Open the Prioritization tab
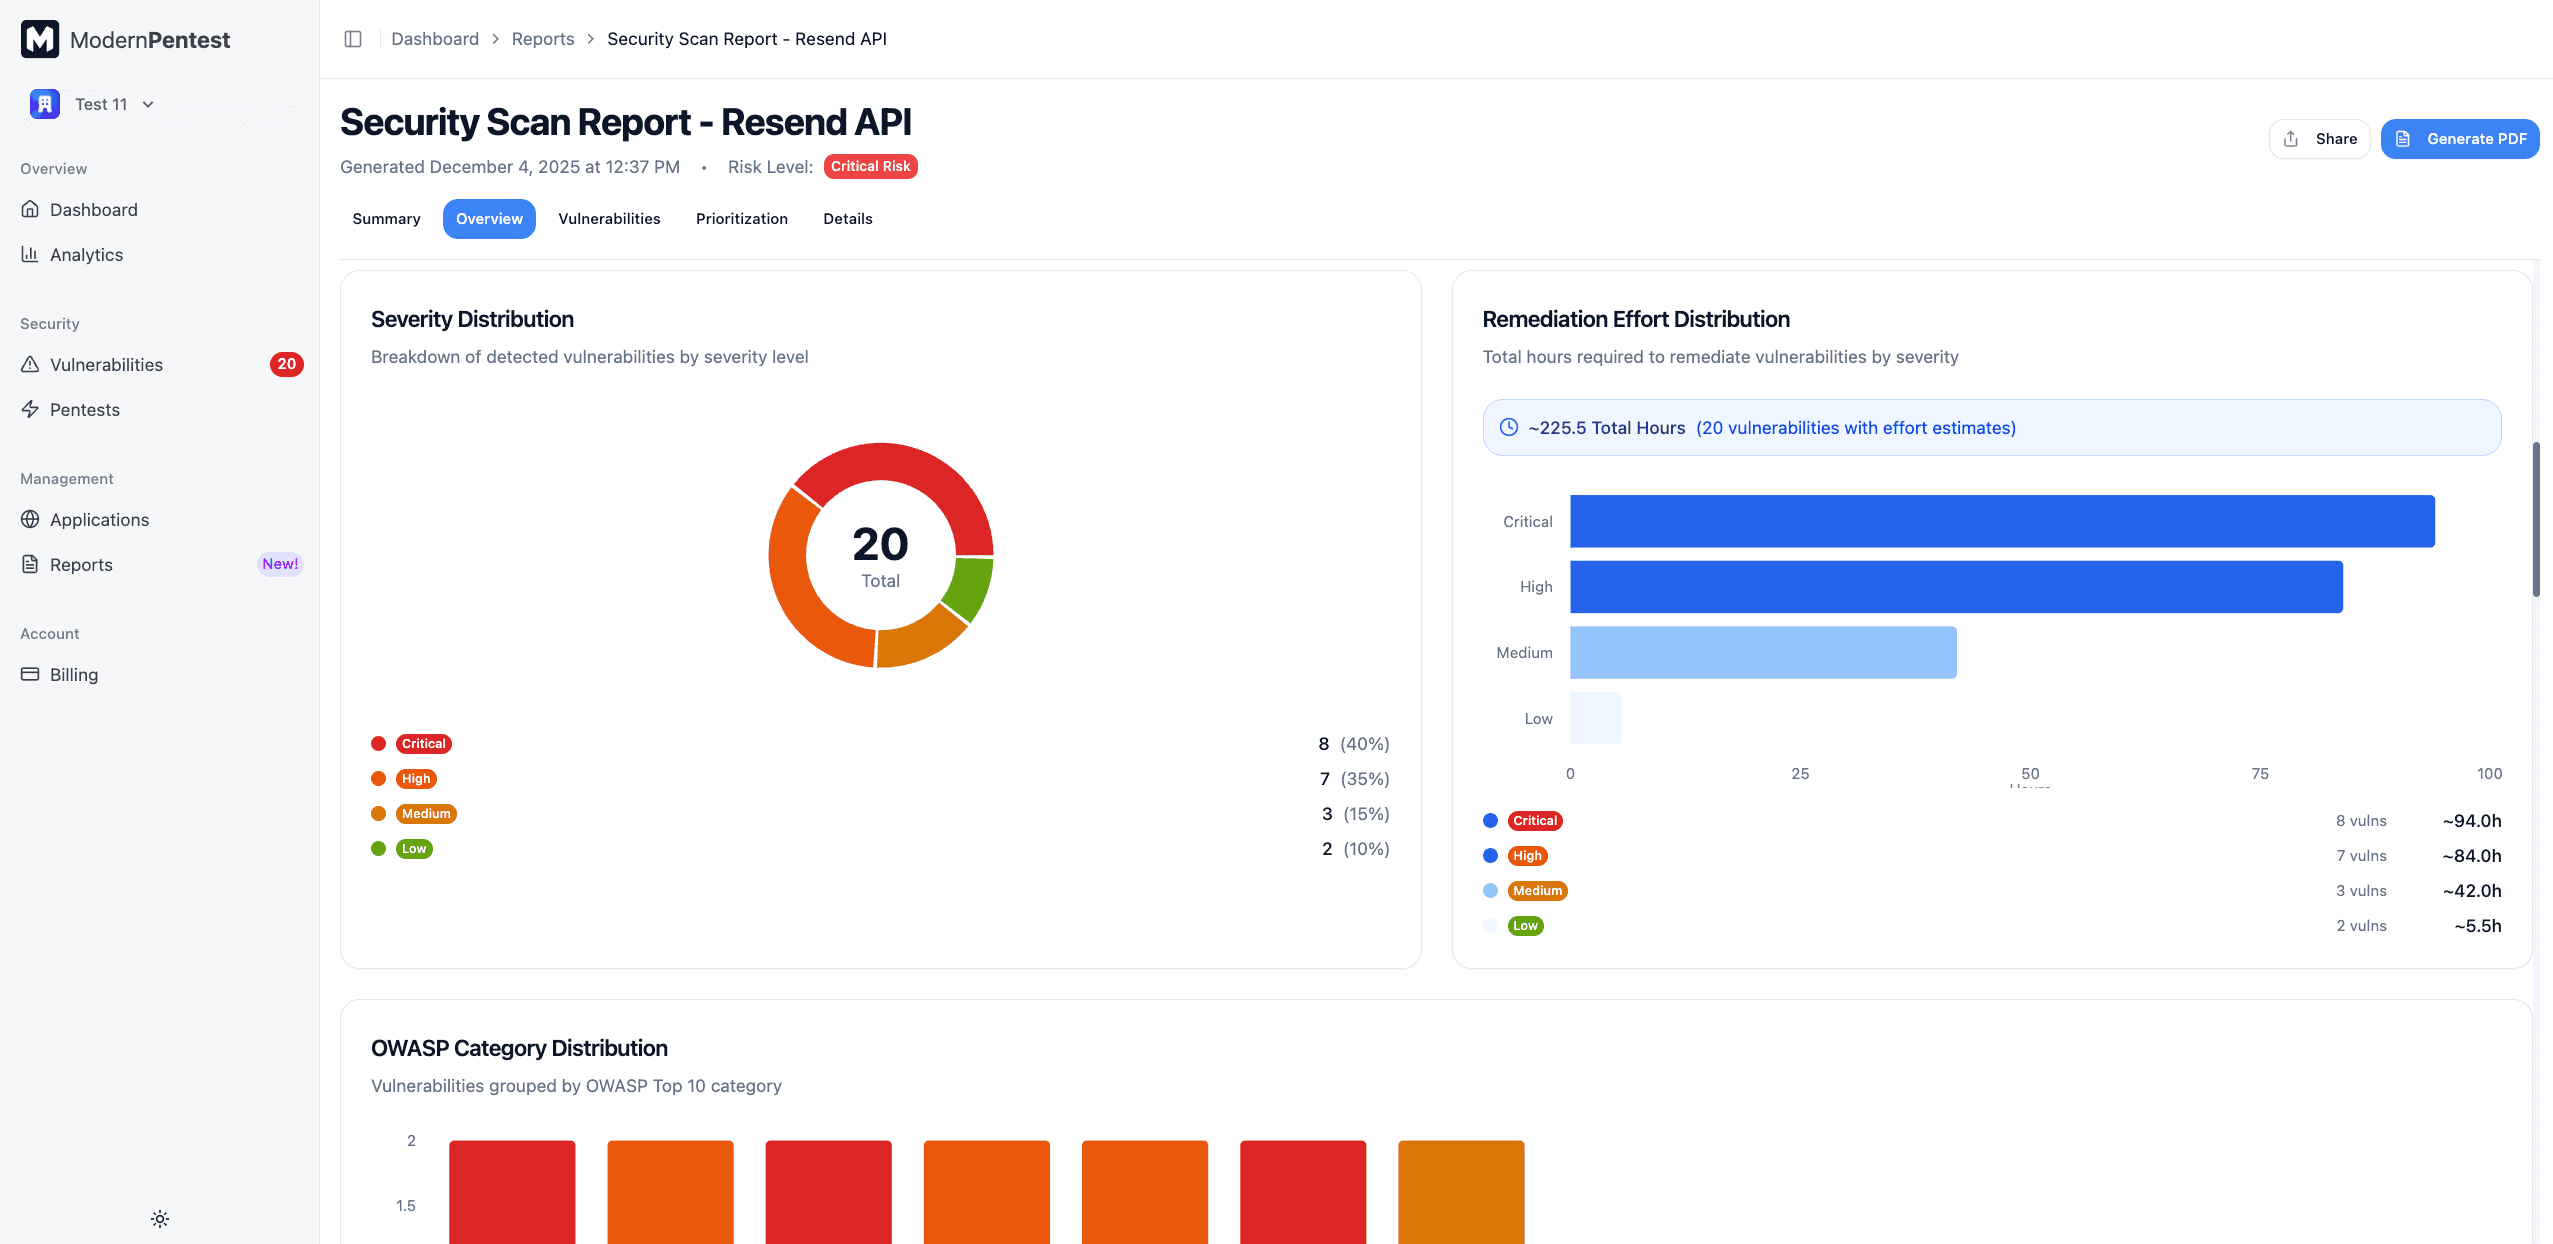The width and height of the screenshot is (2553, 1244). click(x=741, y=218)
